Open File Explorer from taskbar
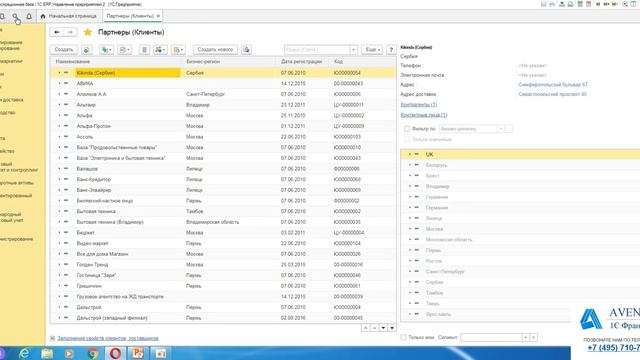The width and height of the screenshot is (640, 360). [47, 353]
